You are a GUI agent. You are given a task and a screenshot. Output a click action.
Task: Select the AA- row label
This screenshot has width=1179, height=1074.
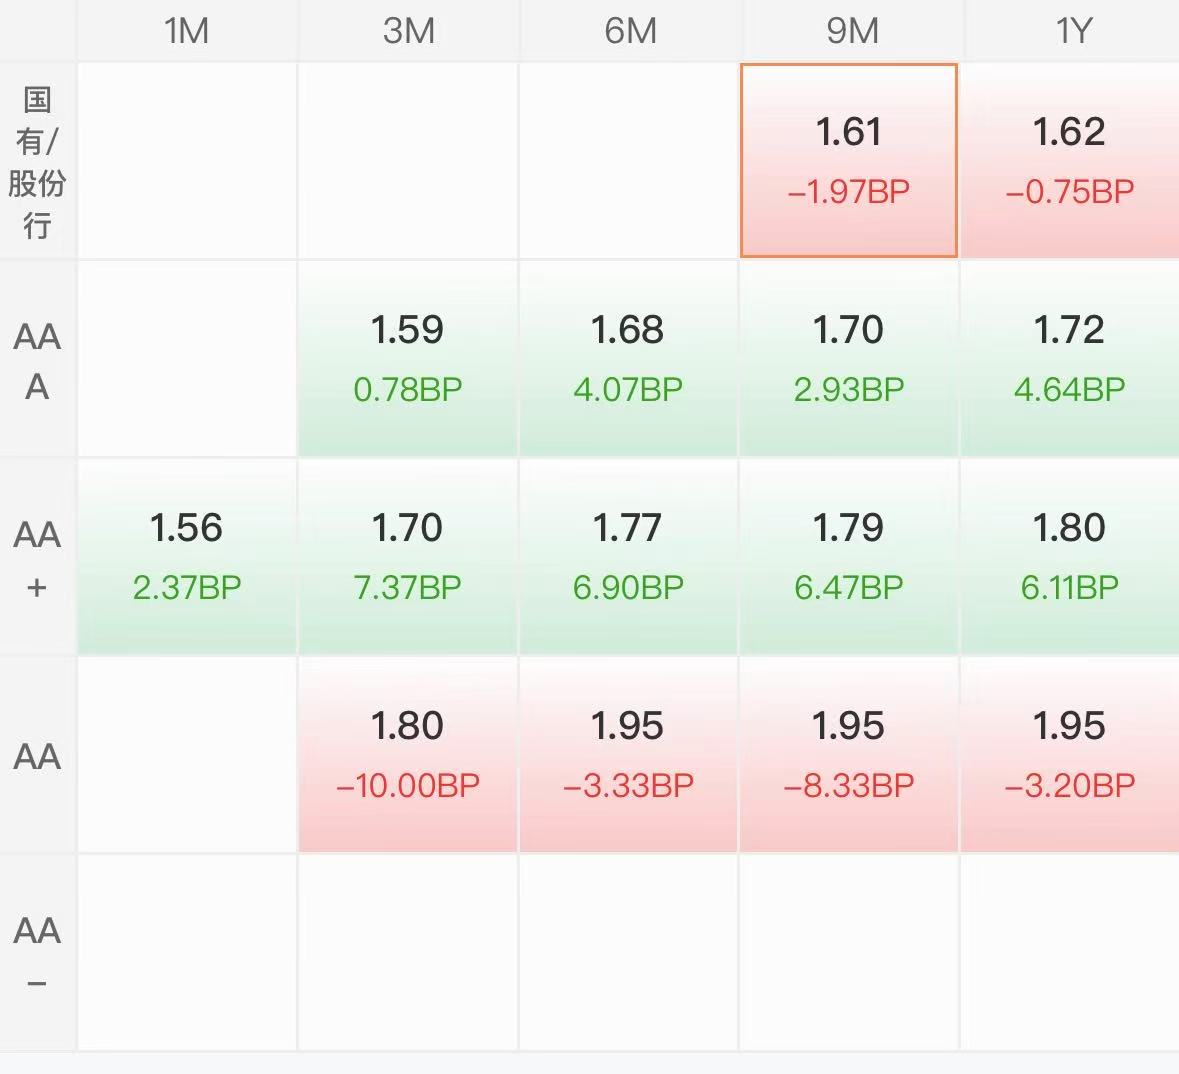37,954
